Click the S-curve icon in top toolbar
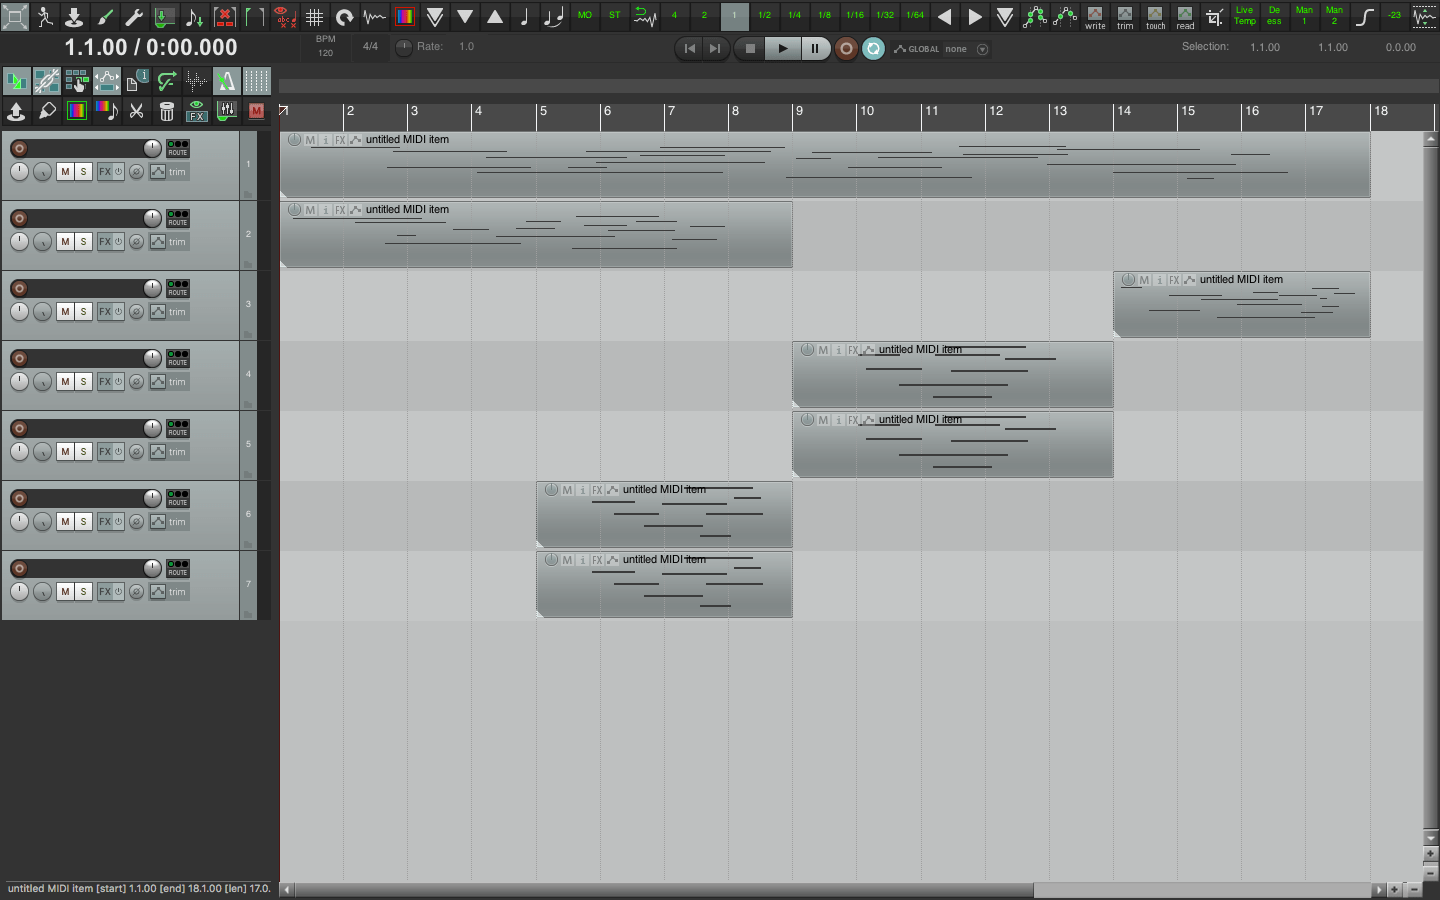This screenshot has width=1440, height=900. point(1364,16)
